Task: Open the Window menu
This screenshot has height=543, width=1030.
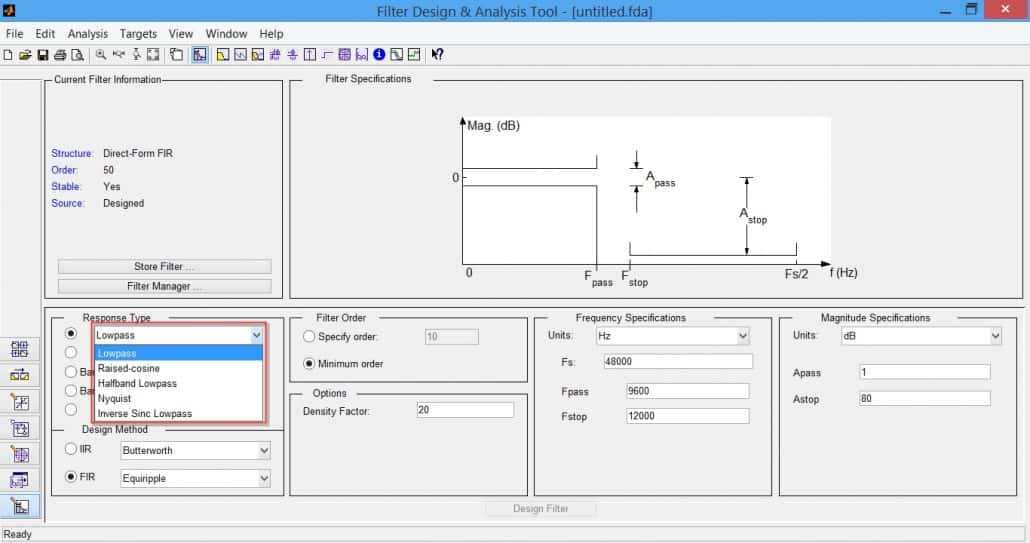Action: (x=226, y=33)
